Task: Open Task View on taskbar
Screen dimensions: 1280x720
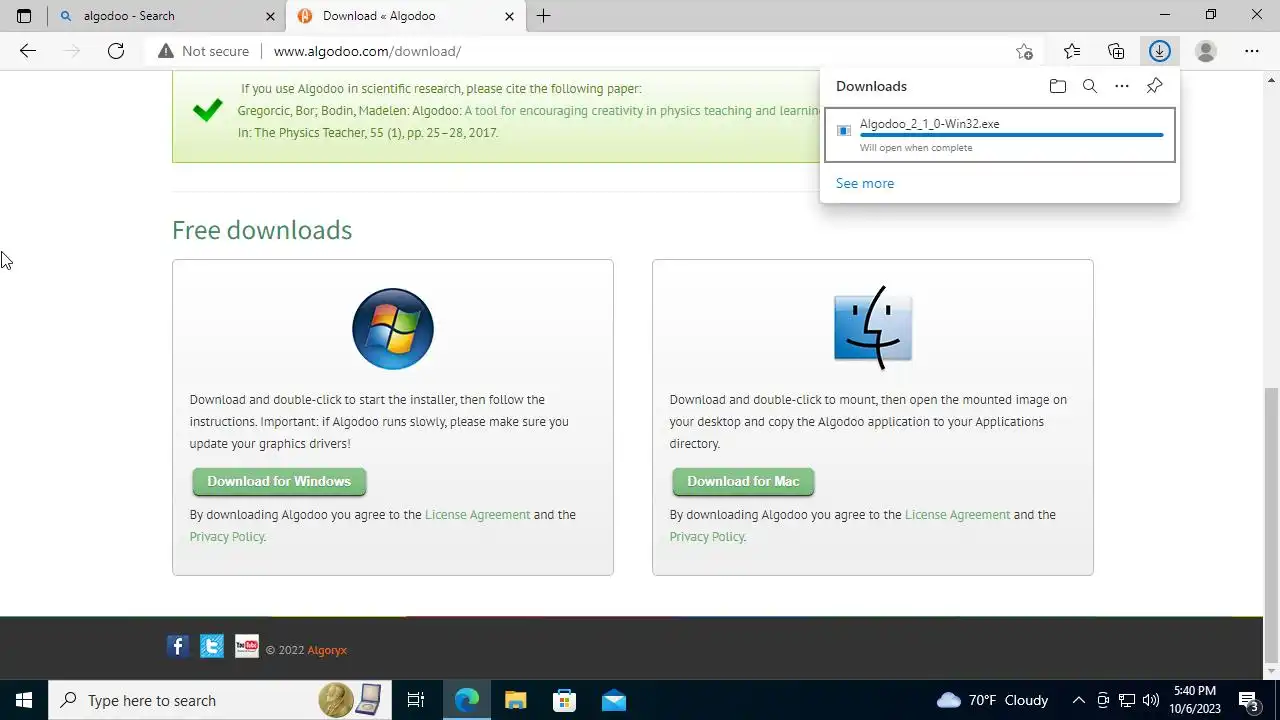Action: pos(416,700)
